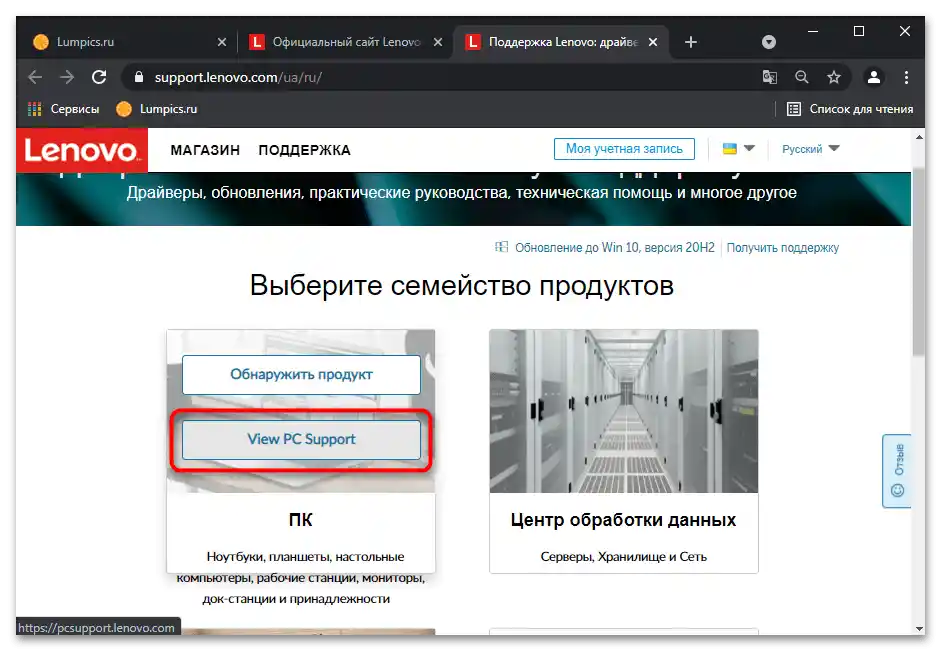941x651 pixels.
Task: Open the zoom magnifier icon in address bar
Action: pos(802,77)
